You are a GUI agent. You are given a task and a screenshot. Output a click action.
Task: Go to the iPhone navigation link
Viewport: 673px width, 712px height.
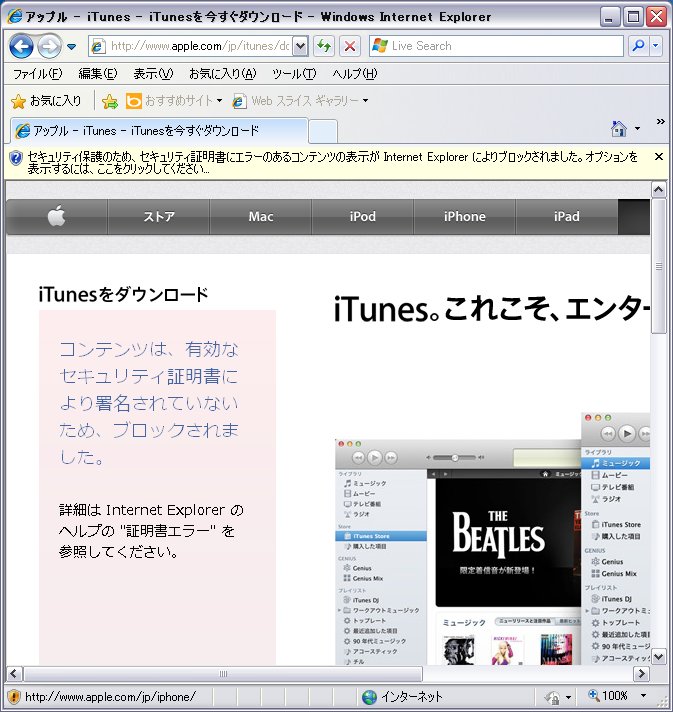[x=465, y=217]
